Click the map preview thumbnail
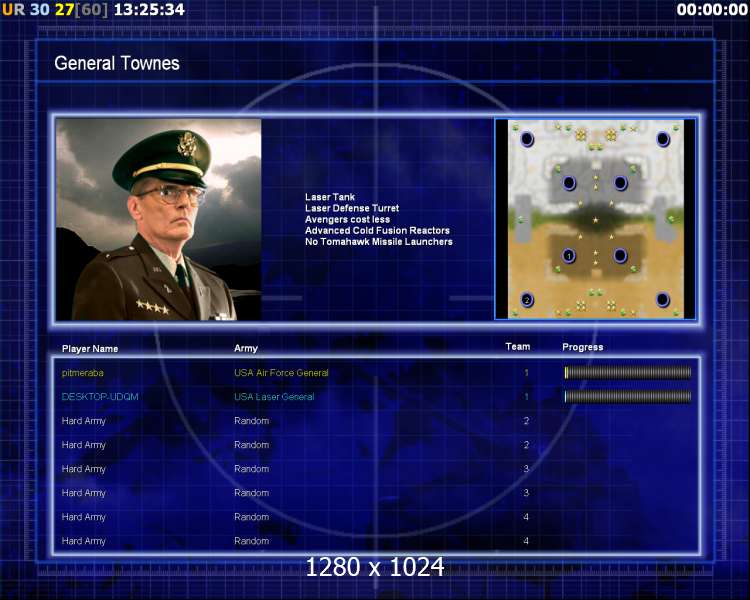 (595, 219)
